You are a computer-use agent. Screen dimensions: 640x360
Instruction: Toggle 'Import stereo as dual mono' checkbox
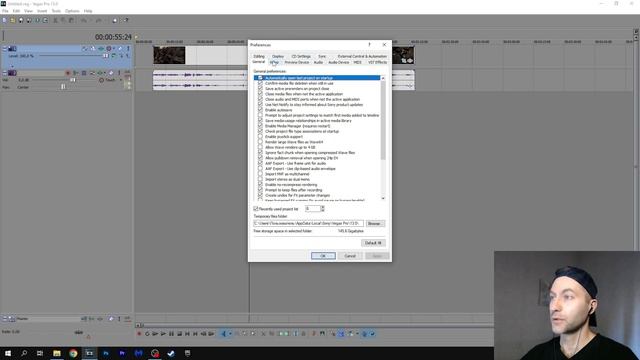coord(260,179)
